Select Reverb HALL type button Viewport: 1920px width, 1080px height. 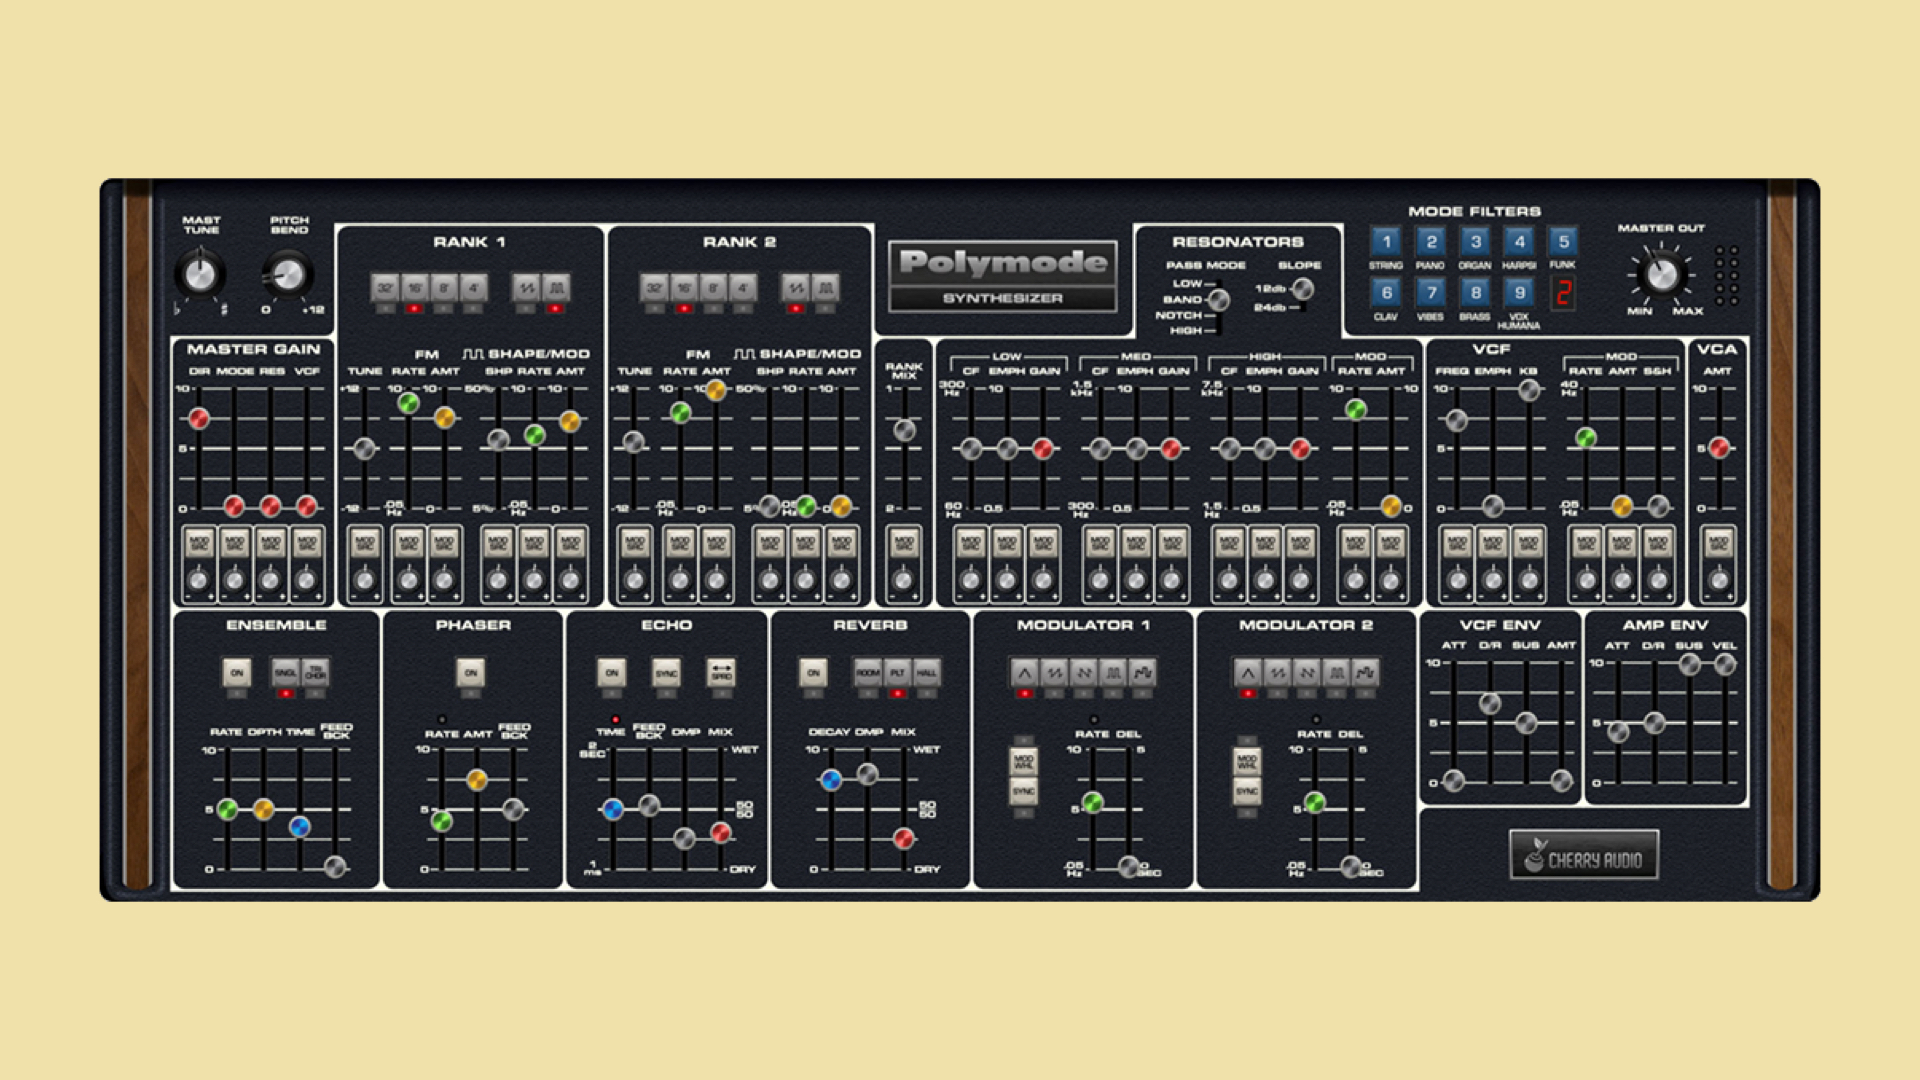pyautogui.click(x=927, y=672)
